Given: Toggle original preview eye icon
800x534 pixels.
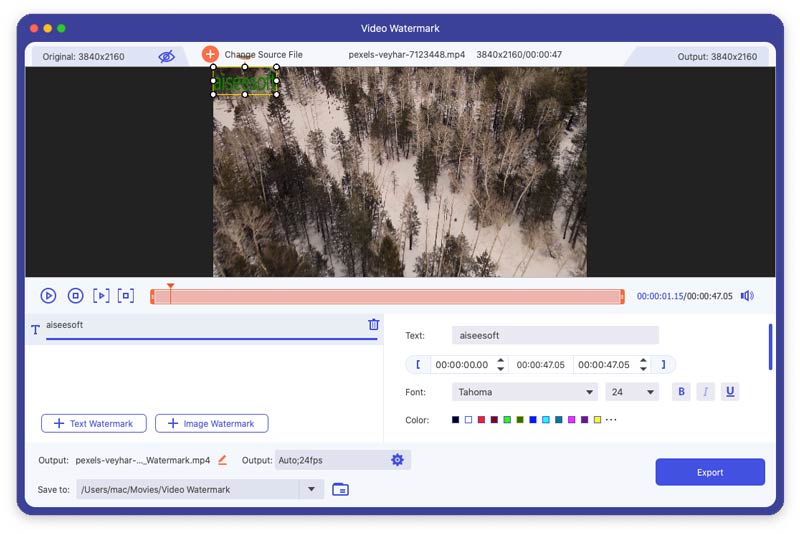Looking at the screenshot, I should click(166, 57).
